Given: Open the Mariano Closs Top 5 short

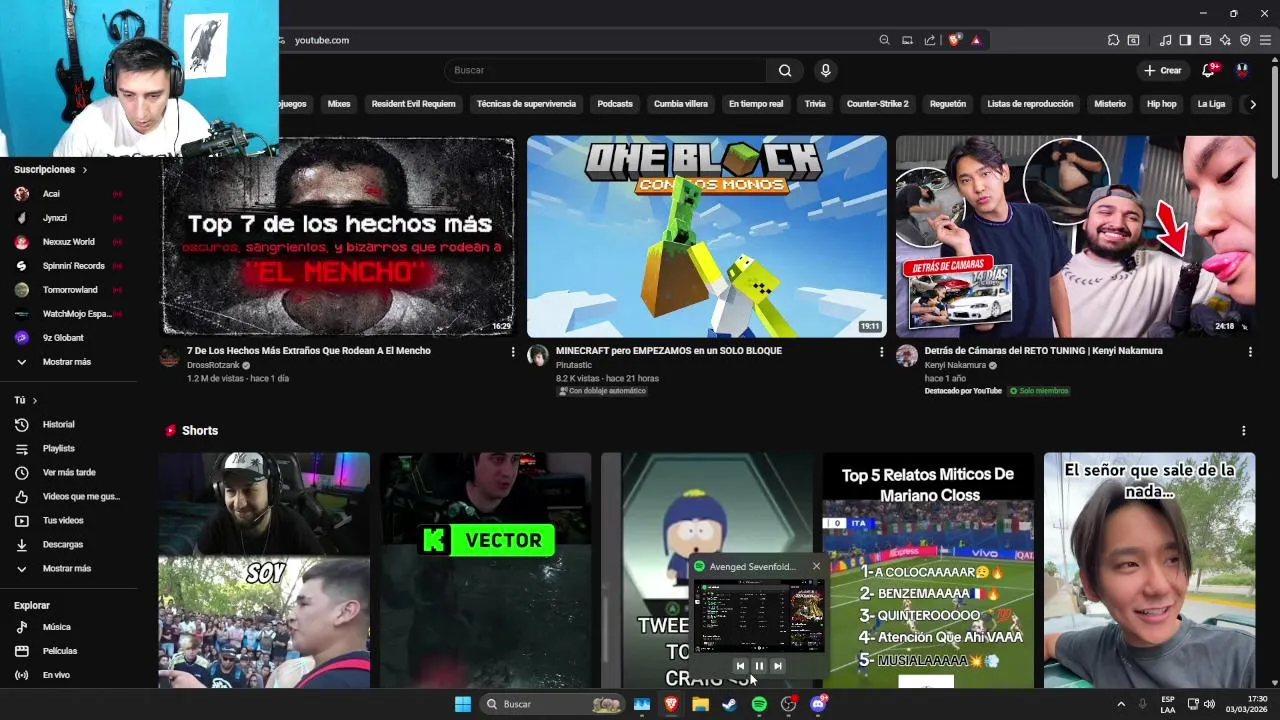Looking at the screenshot, I should 928,570.
